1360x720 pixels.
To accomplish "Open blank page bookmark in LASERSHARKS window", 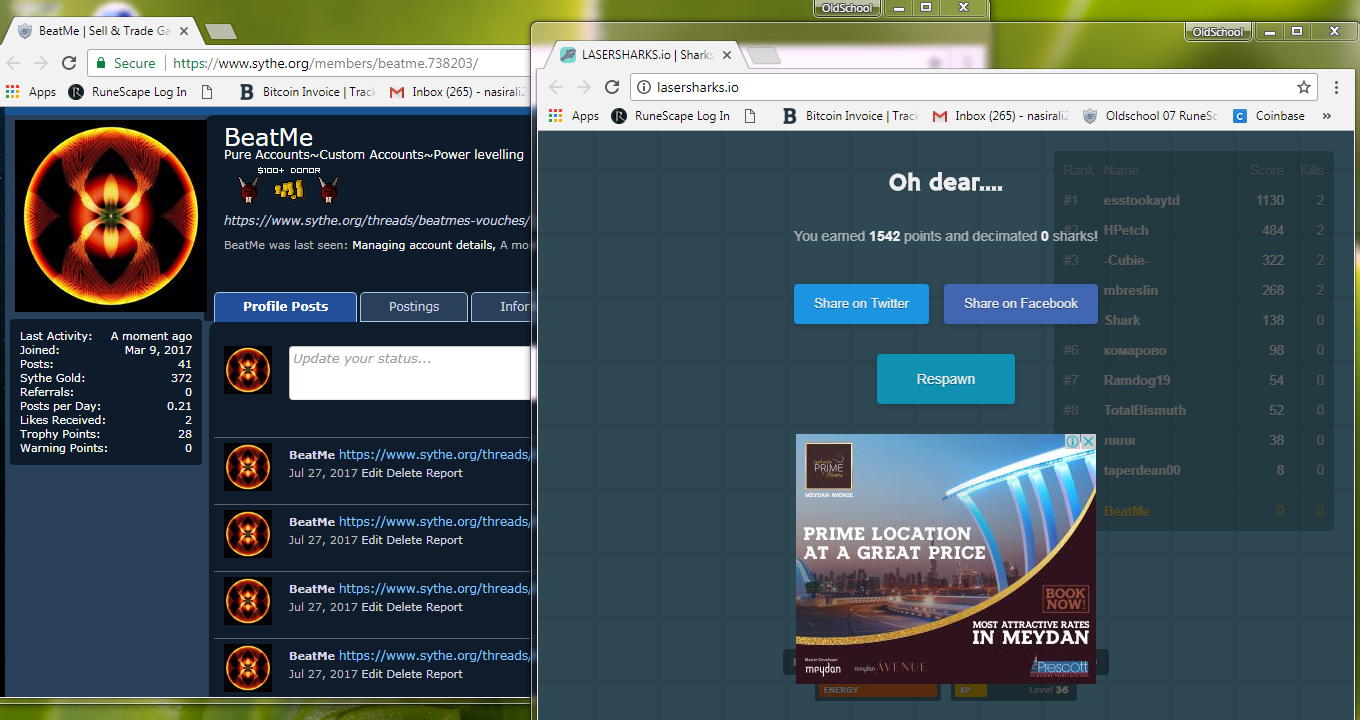I will (750, 116).
